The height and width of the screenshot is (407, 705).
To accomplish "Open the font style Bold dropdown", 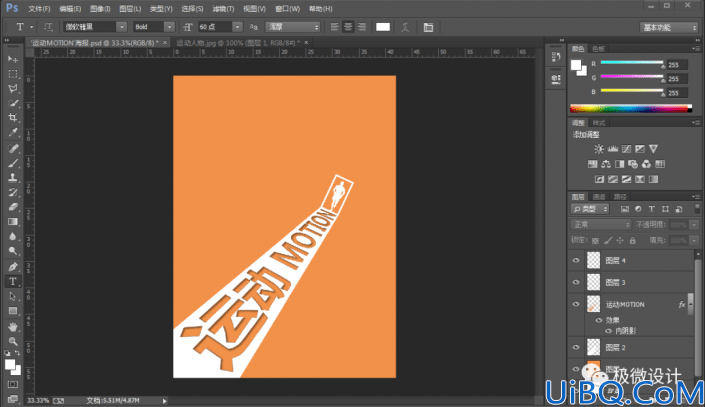I will [169, 27].
